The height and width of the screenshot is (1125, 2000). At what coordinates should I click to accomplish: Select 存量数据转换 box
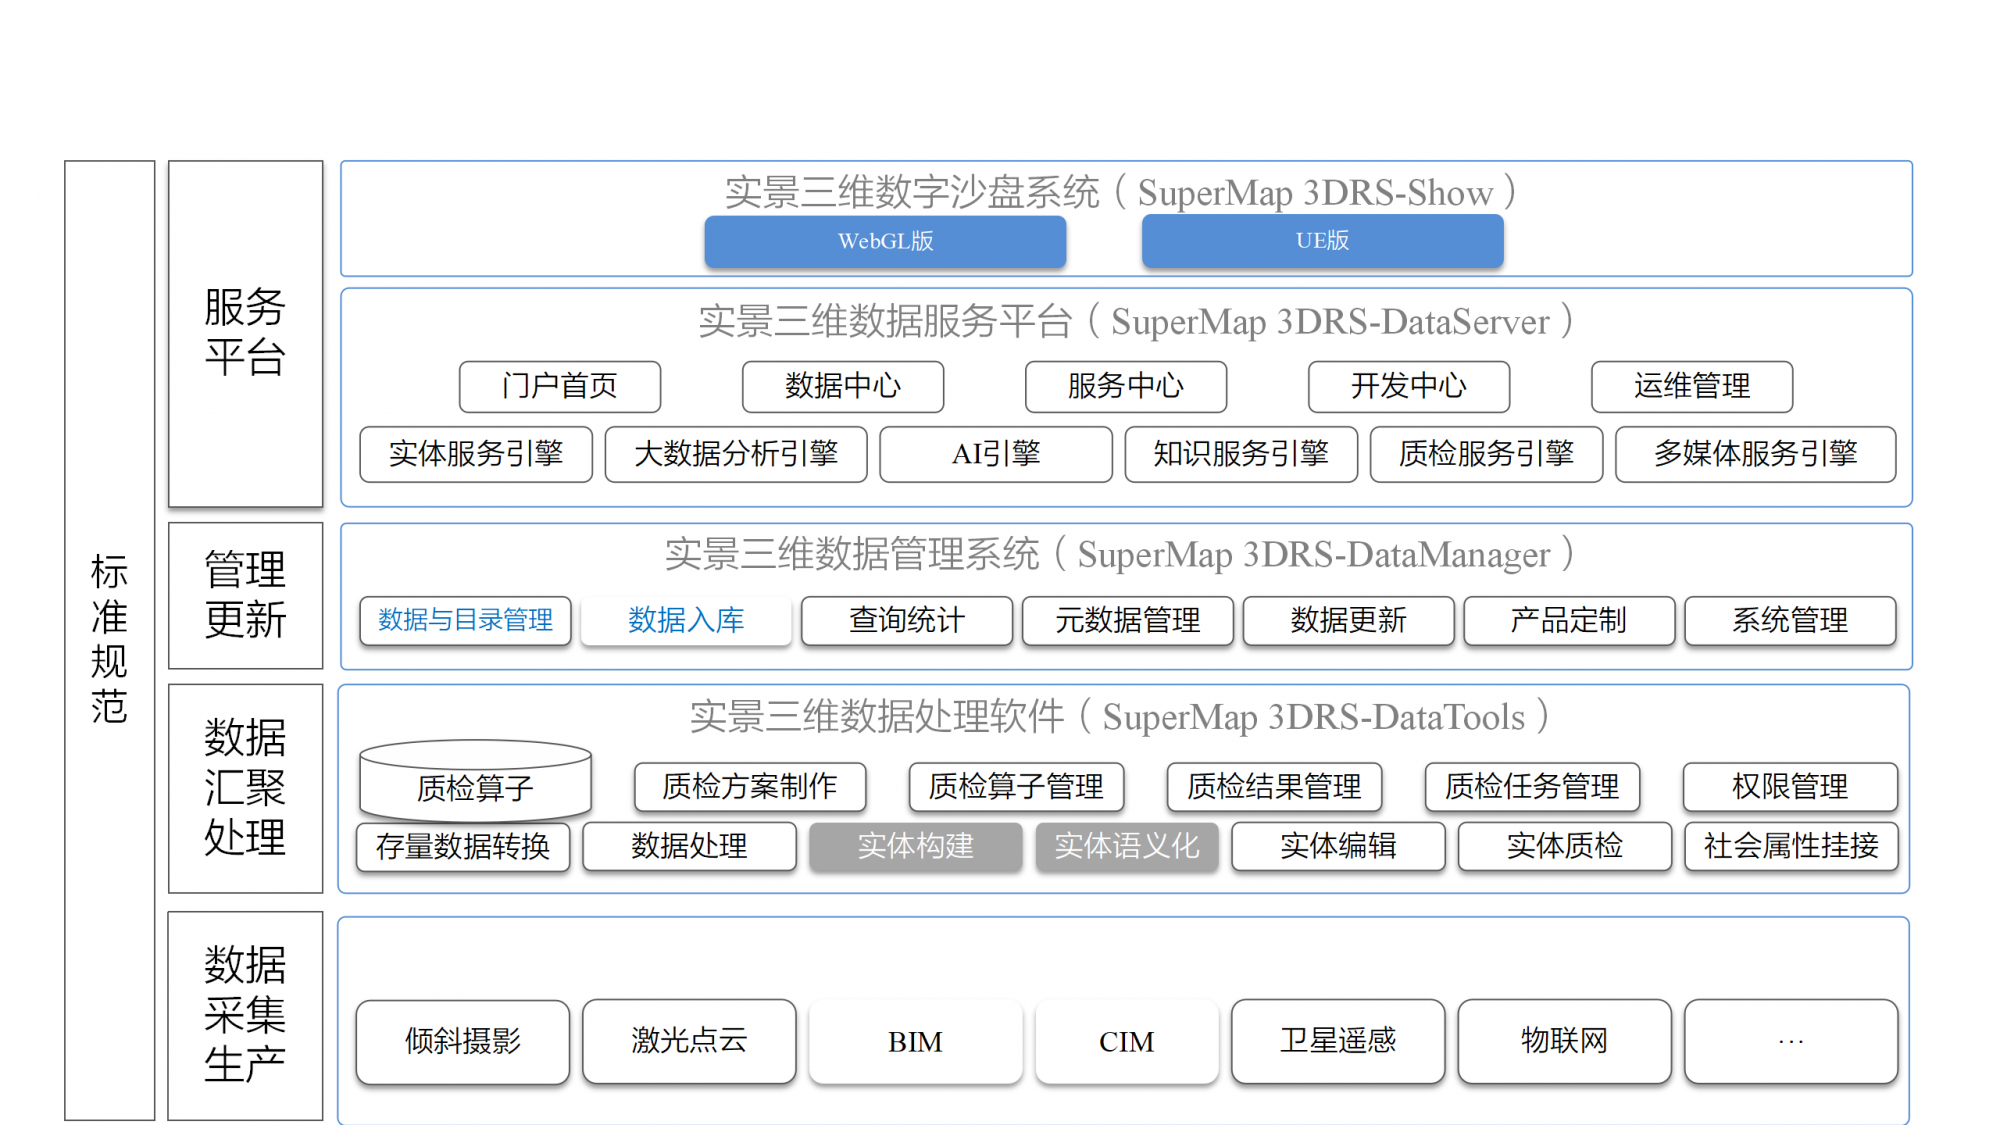(x=463, y=847)
